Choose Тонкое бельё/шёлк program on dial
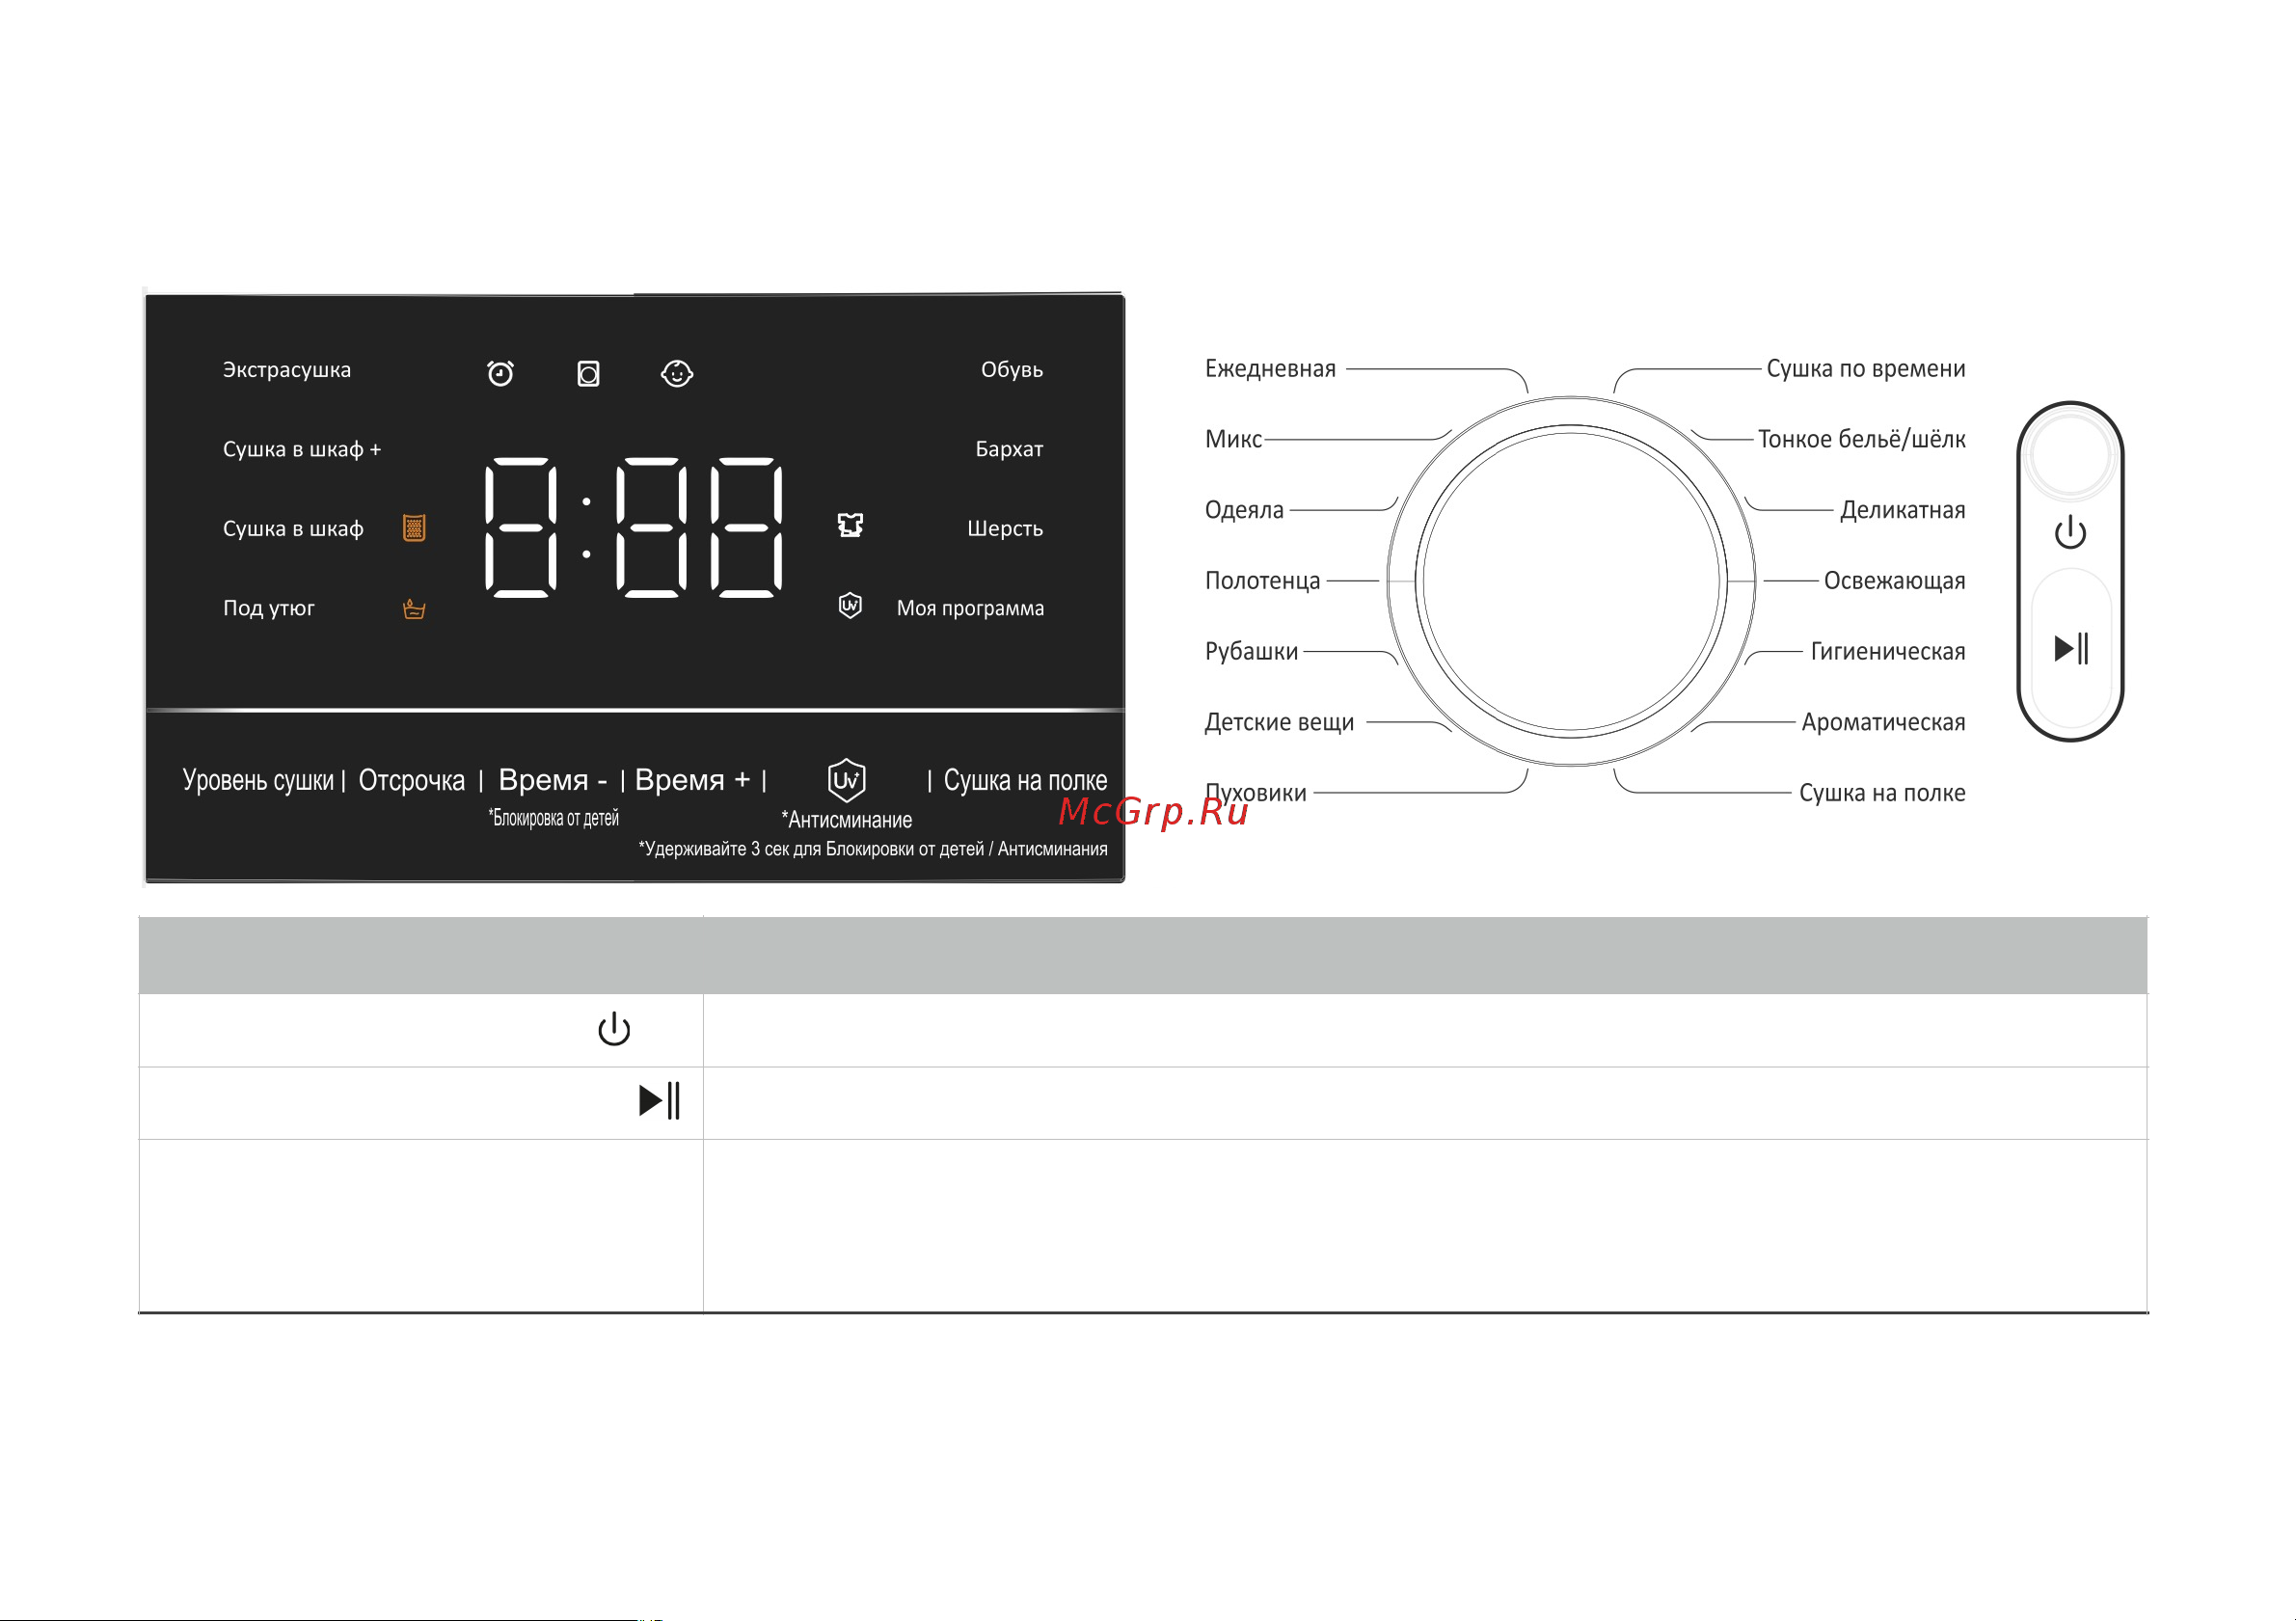The image size is (2296, 1621). (x=1861, y=439)
